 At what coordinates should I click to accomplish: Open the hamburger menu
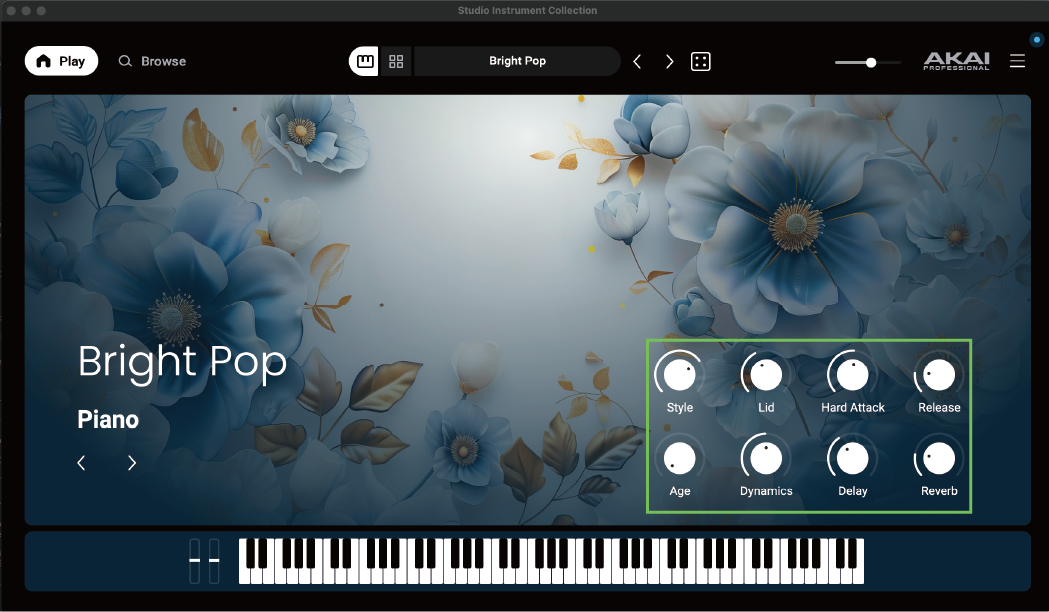1017,61
